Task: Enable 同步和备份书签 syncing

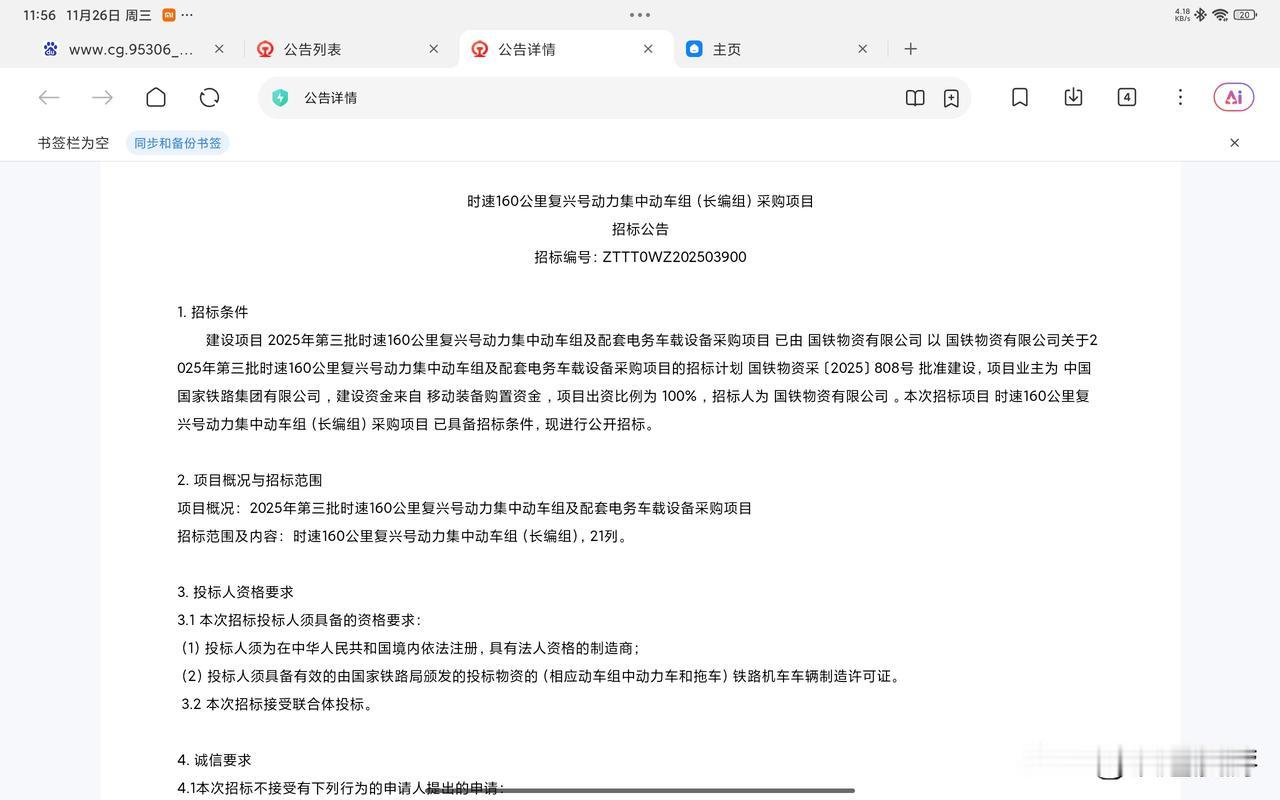Action: [177, 142]
